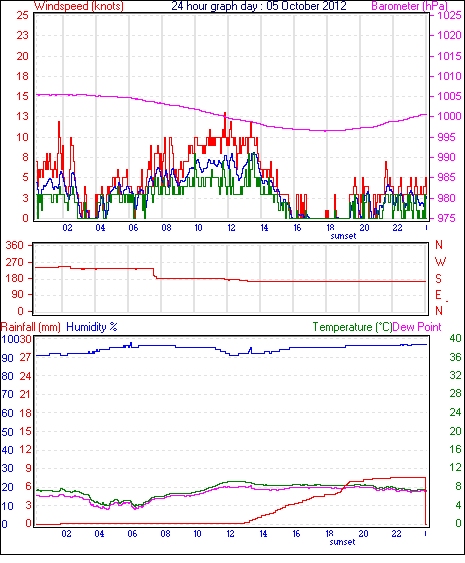Click the Humidity % legend label
Image resolution: width=465 pixels, height=563 pixels.
click(92, 327)
